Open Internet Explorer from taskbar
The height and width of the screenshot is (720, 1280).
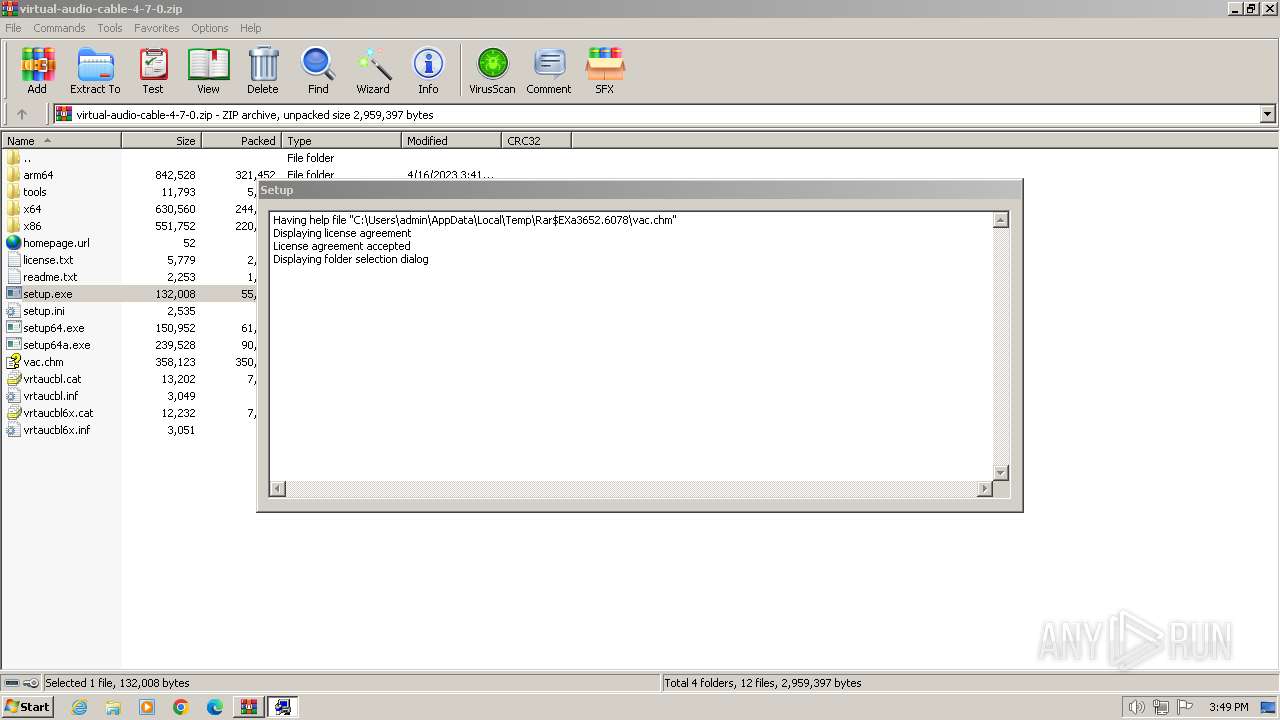pyautogui.click(x=79, y=707)
